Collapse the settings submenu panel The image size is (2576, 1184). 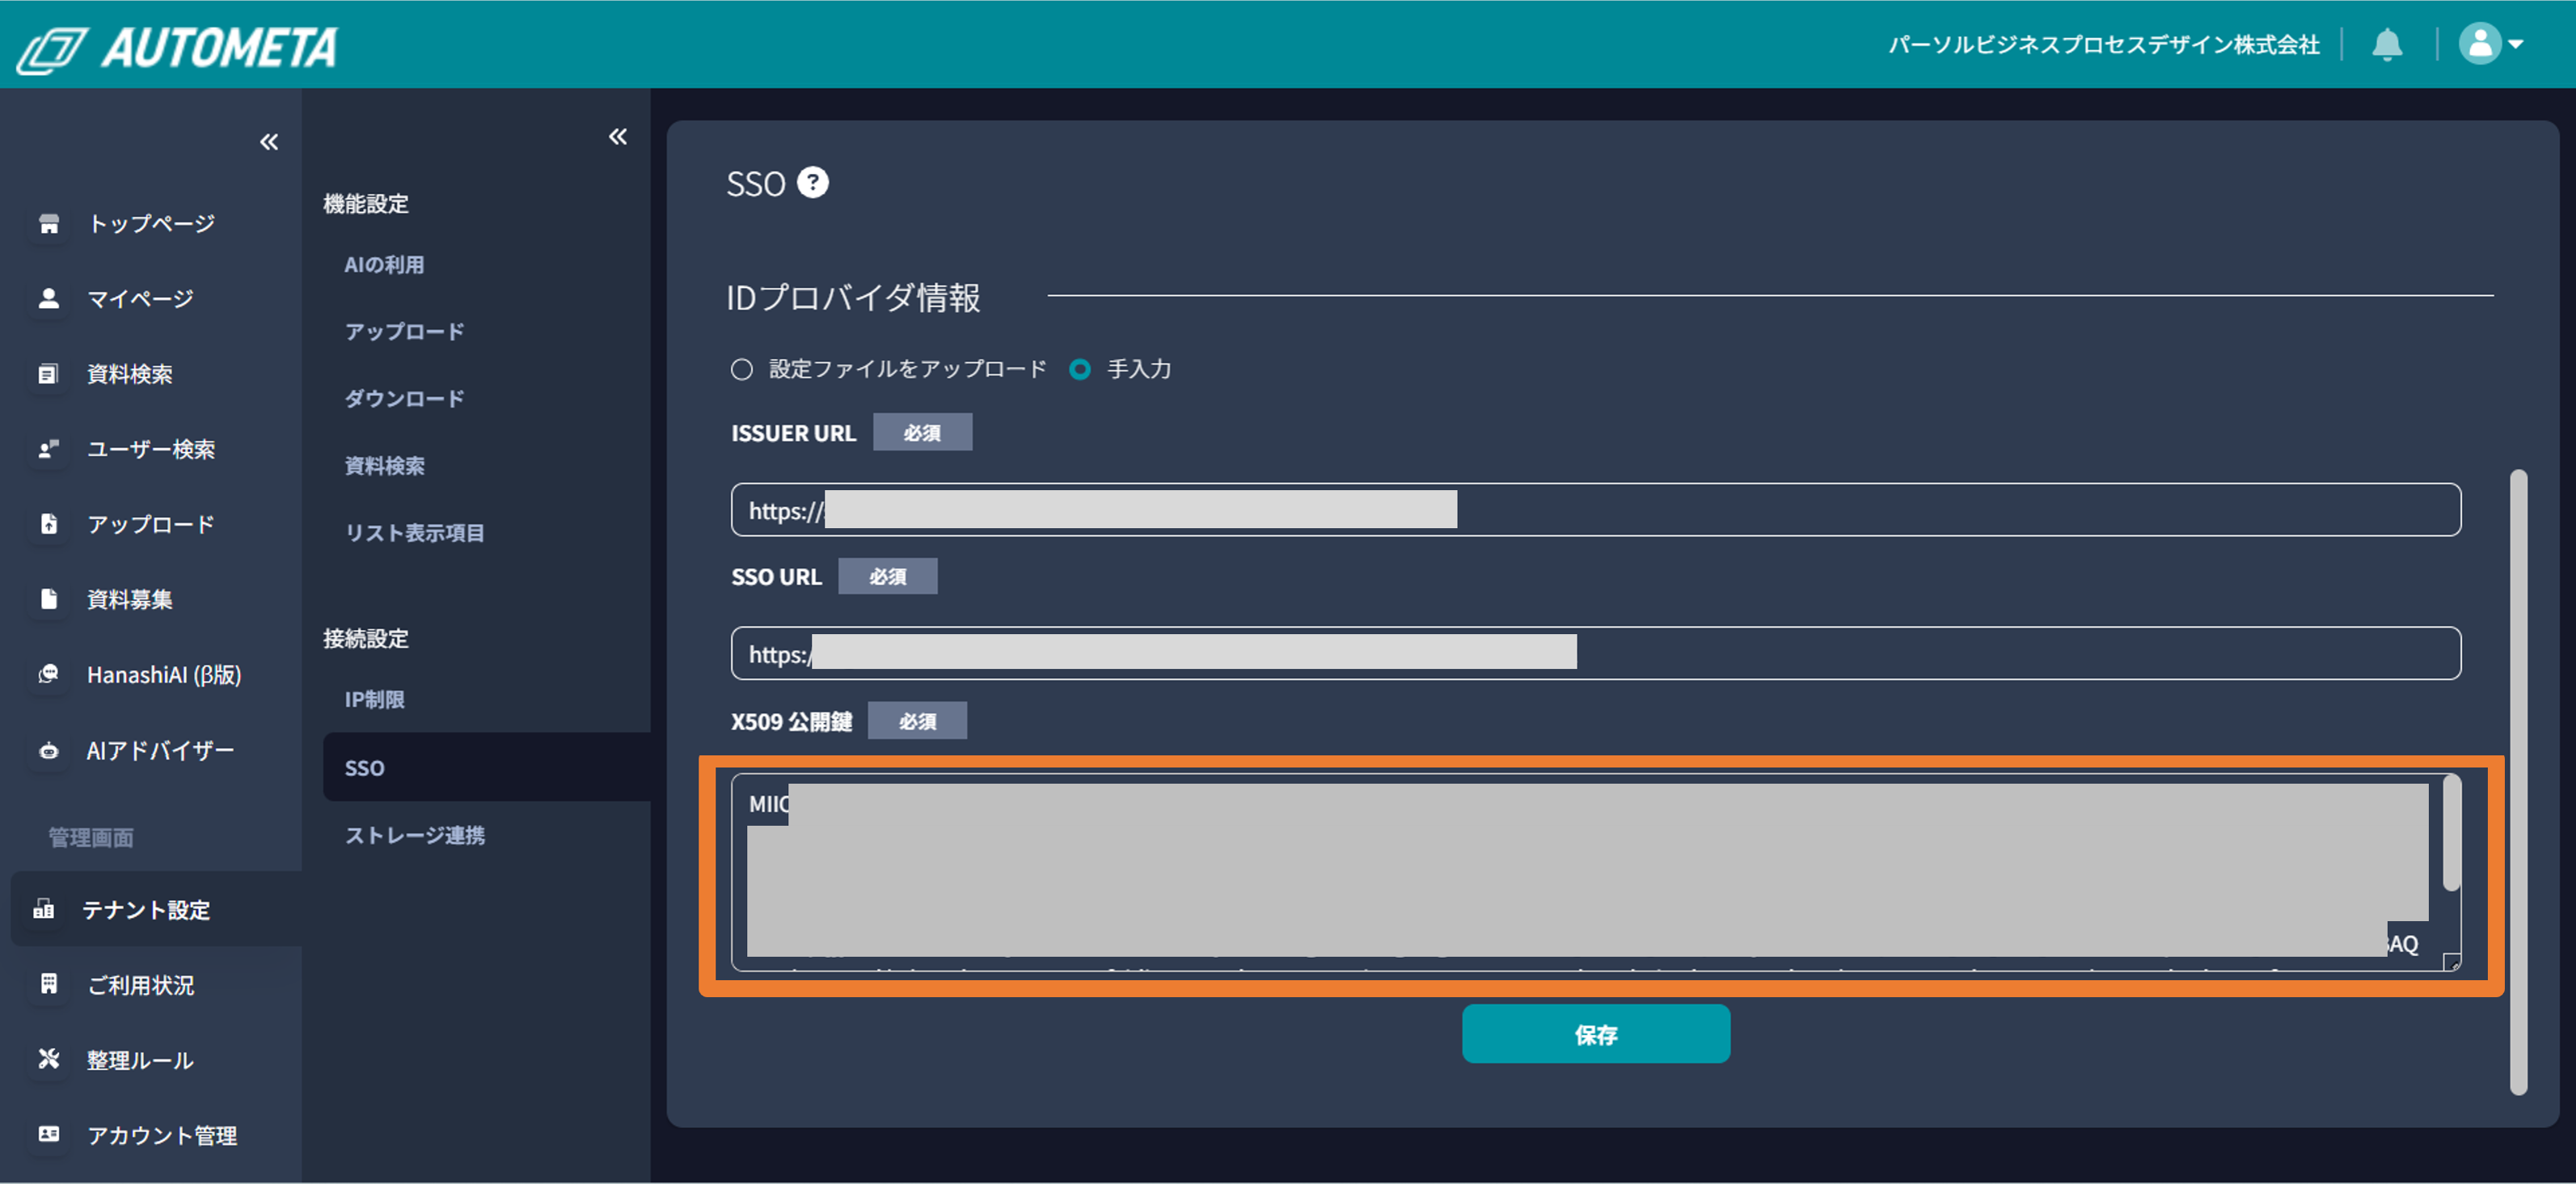tap(618, 136)
